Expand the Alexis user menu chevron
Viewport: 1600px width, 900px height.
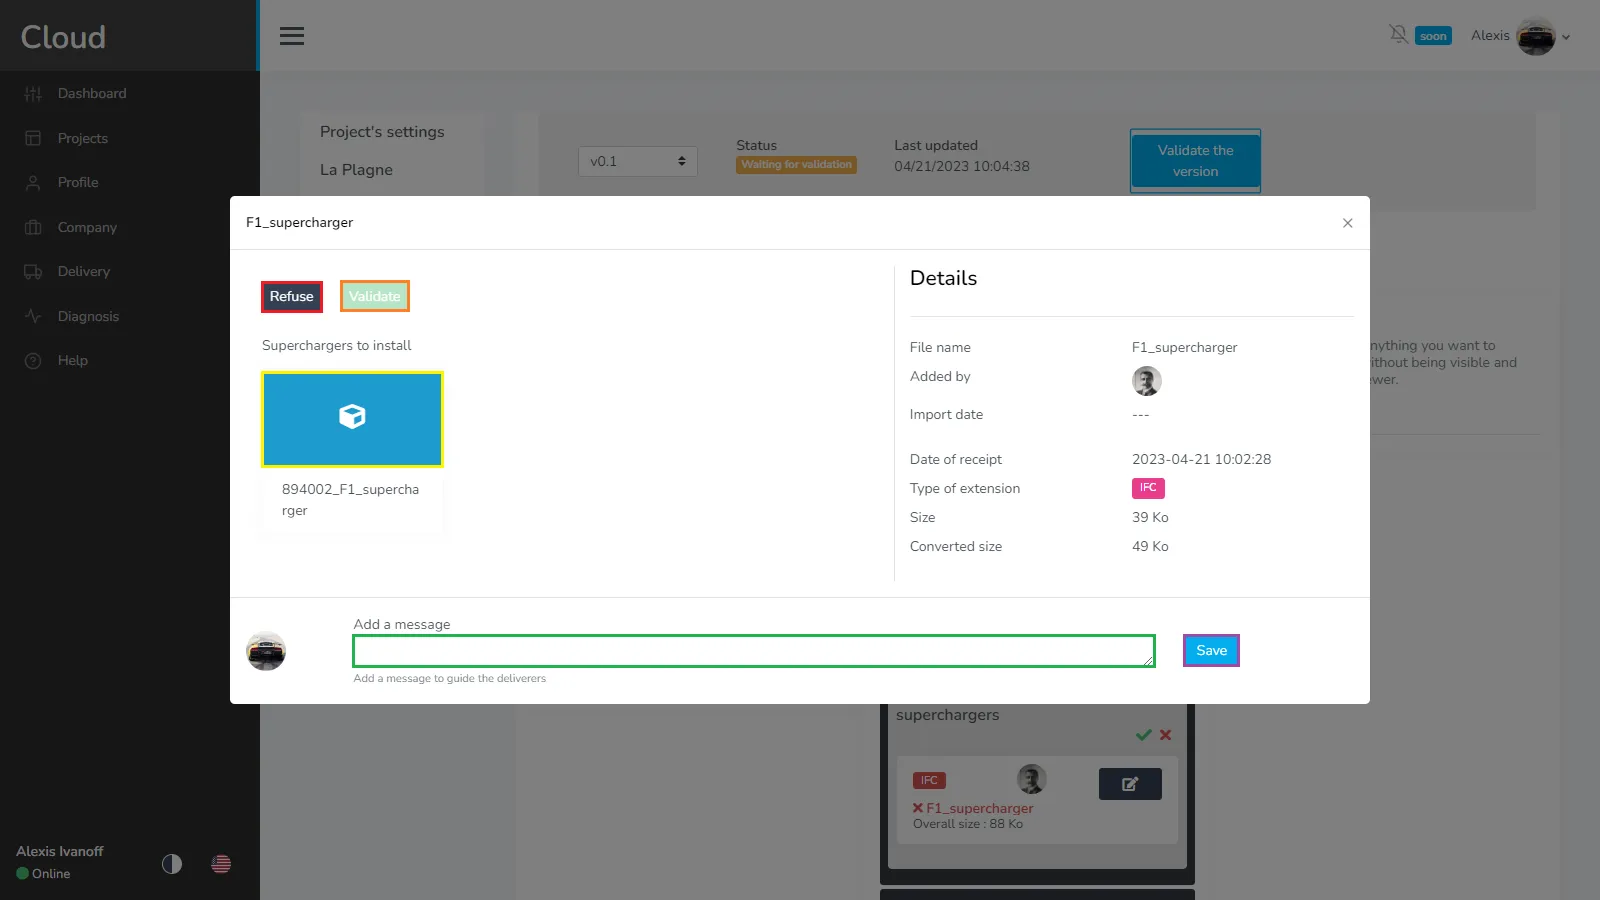1566,37
